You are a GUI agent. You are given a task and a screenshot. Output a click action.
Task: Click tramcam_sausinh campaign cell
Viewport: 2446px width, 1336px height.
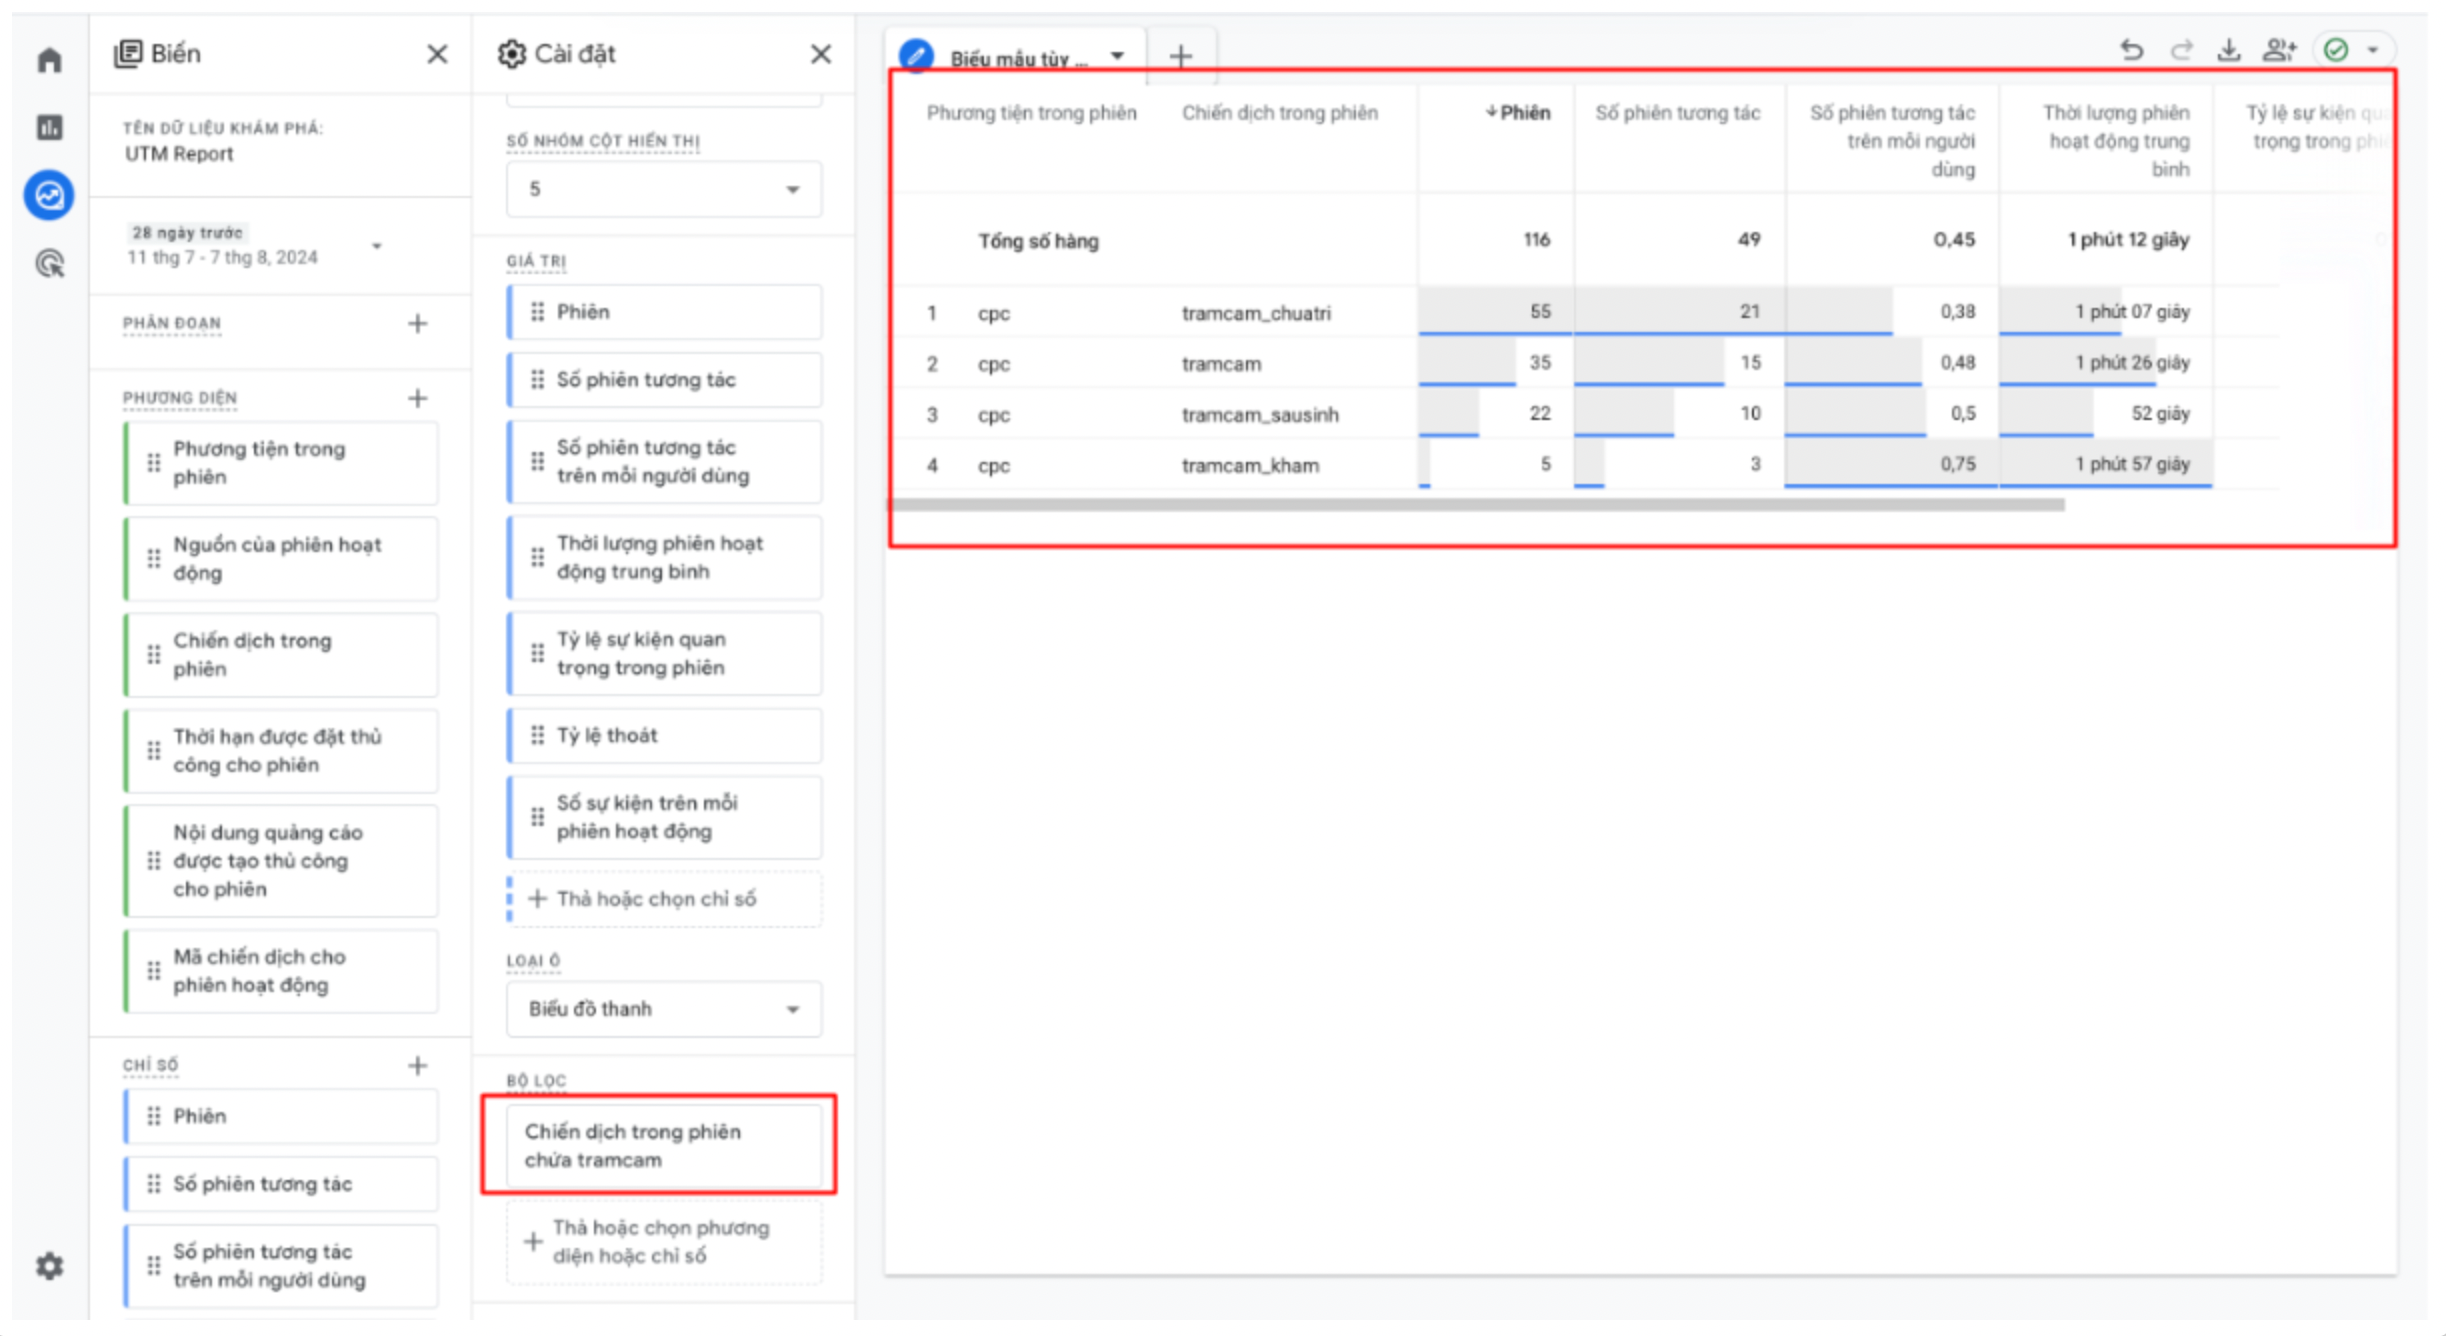[x=1260, y=414]
